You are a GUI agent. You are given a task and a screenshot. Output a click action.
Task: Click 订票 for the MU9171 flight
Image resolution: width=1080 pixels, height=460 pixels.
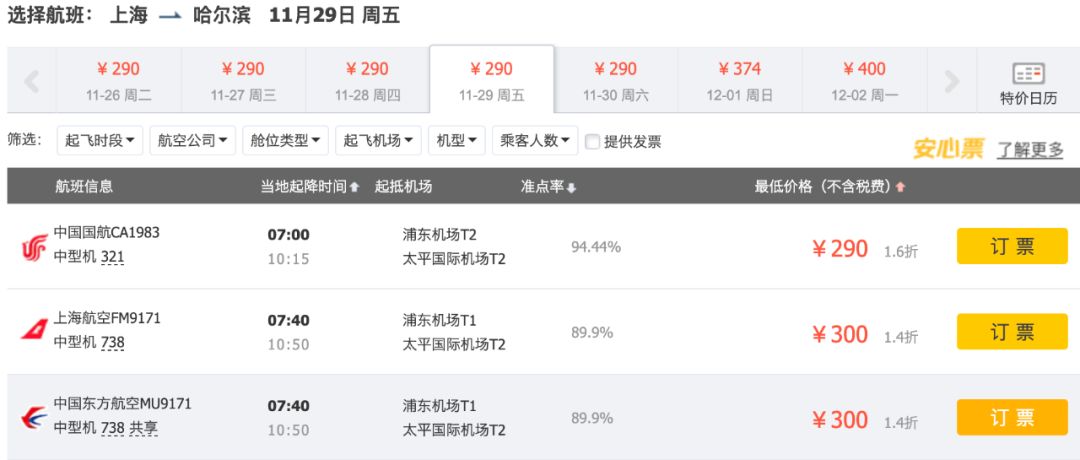(1012, 417)
